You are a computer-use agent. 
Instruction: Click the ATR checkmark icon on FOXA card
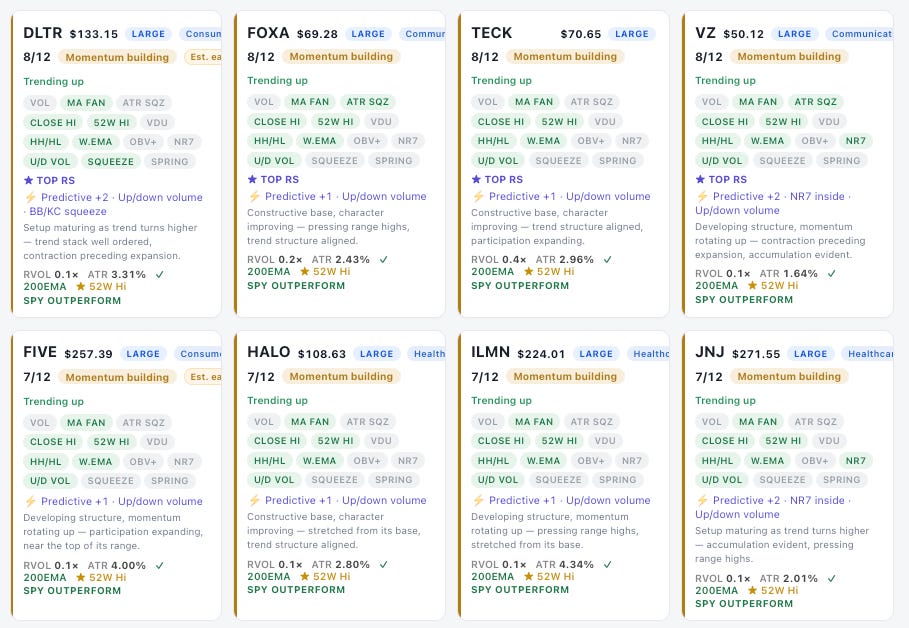tap(383, 259)
